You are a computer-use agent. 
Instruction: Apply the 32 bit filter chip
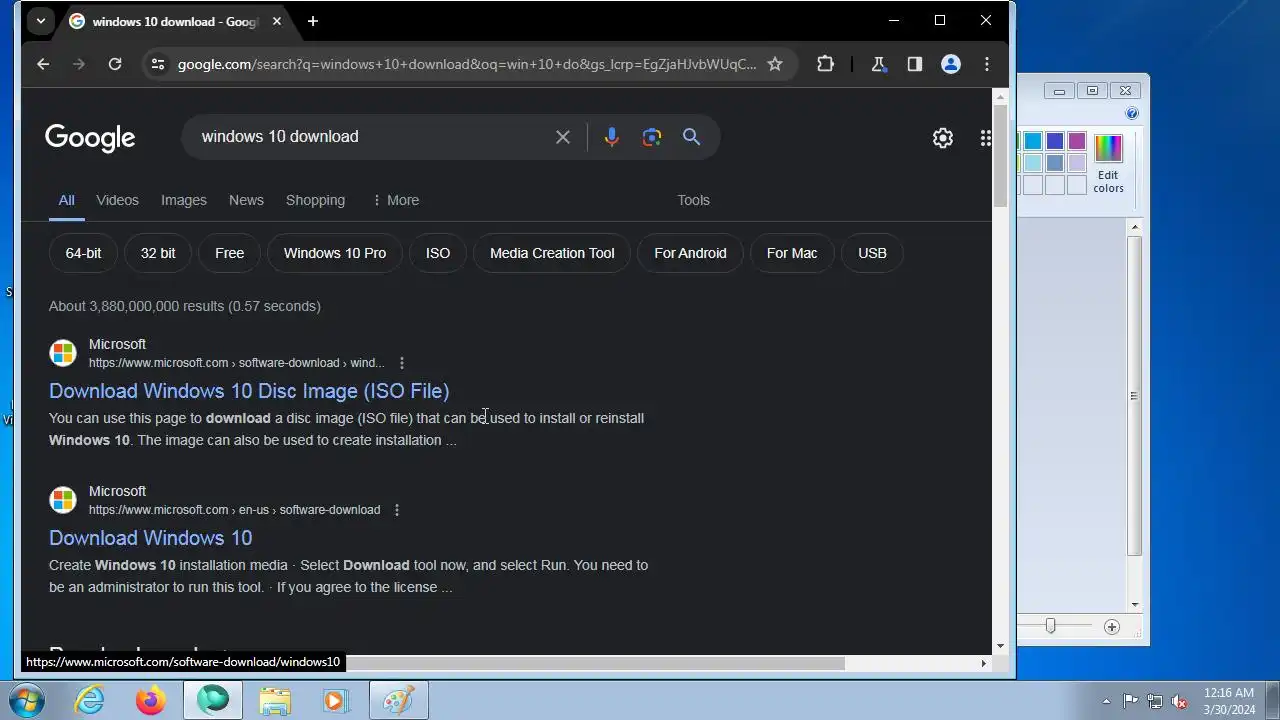158,253
